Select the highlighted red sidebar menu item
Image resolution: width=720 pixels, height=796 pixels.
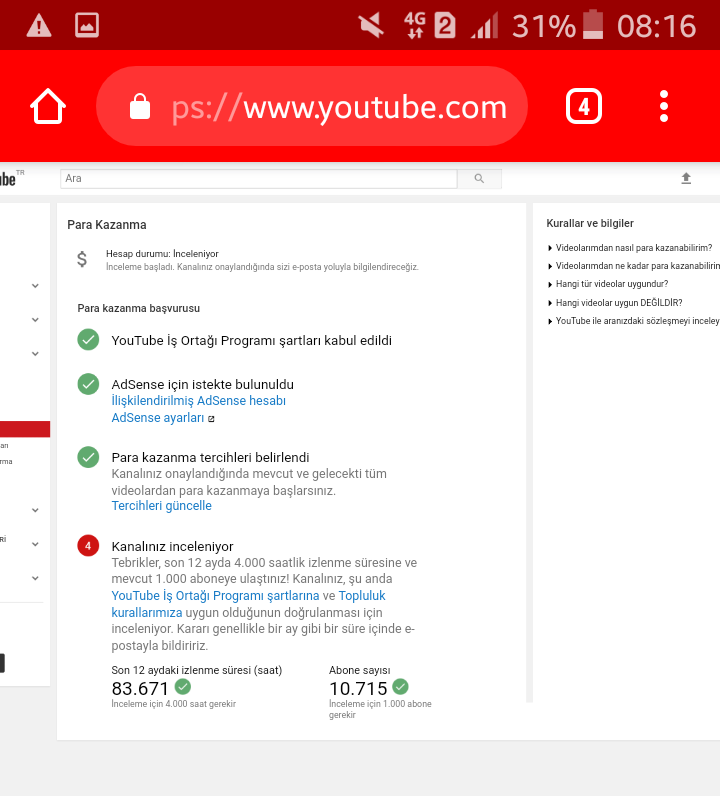click(x=25, y=429)
